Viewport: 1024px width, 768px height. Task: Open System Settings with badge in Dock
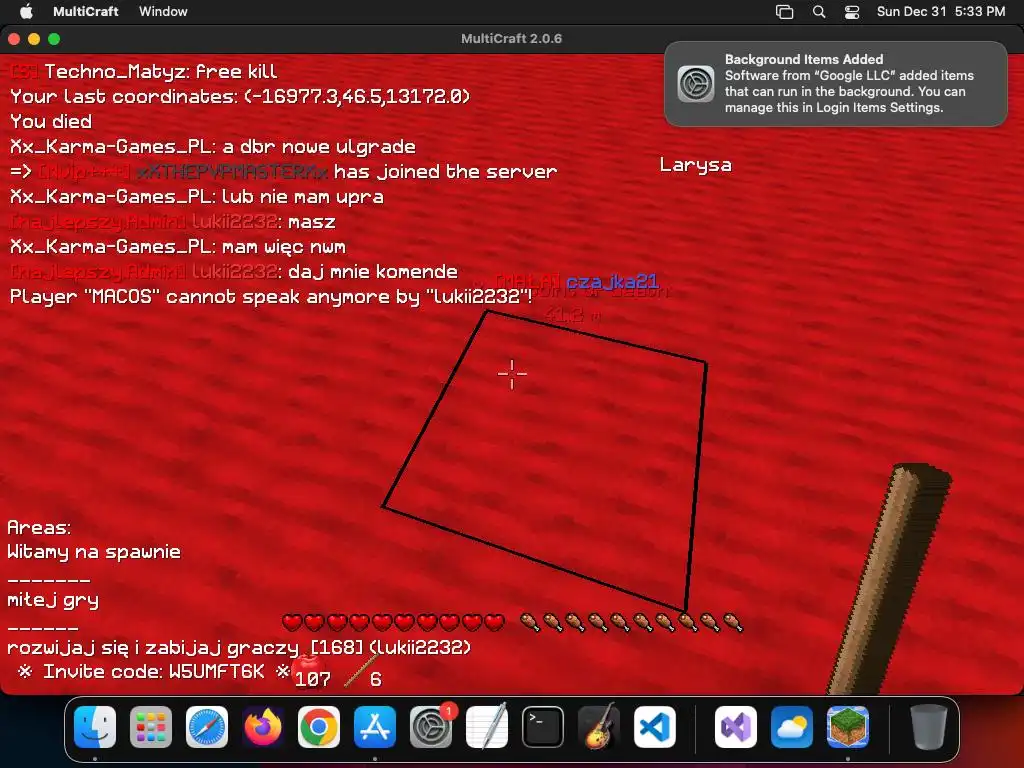(431, 727)
